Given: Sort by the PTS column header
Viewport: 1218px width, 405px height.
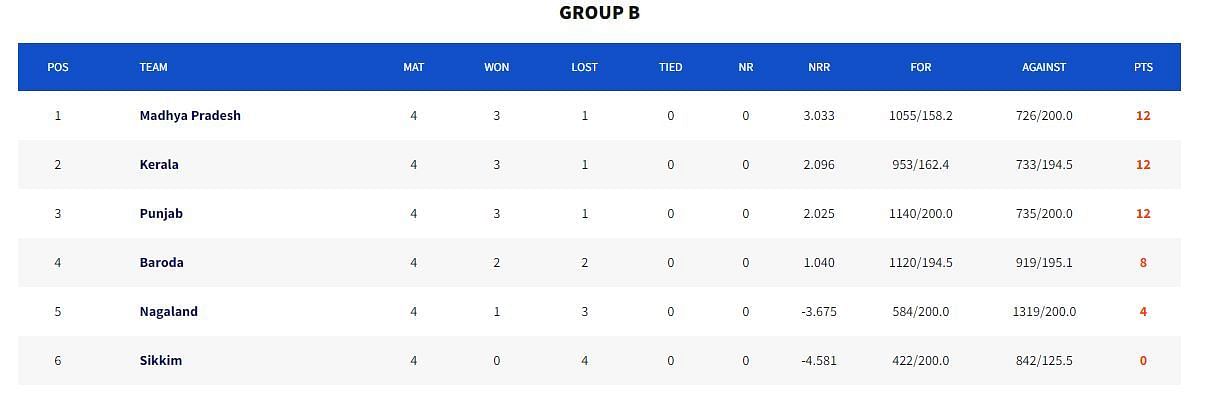Looking at the screenshot, I should [1143, 67].
